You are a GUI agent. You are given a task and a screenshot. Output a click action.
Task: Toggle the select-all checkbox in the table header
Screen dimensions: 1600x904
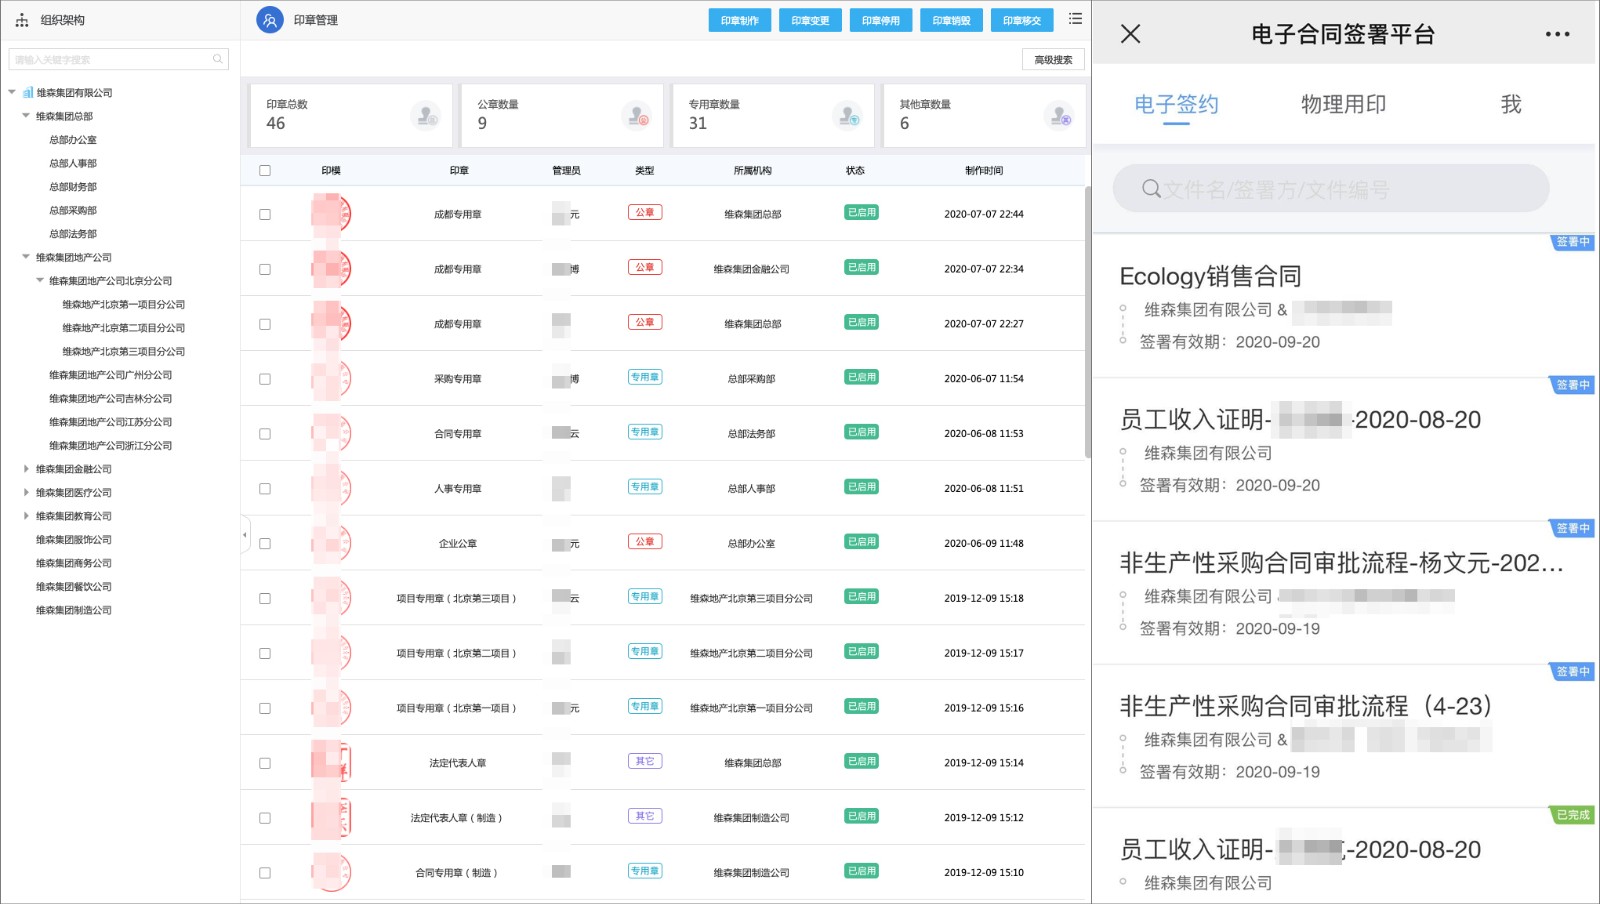[x=265, y=170]
